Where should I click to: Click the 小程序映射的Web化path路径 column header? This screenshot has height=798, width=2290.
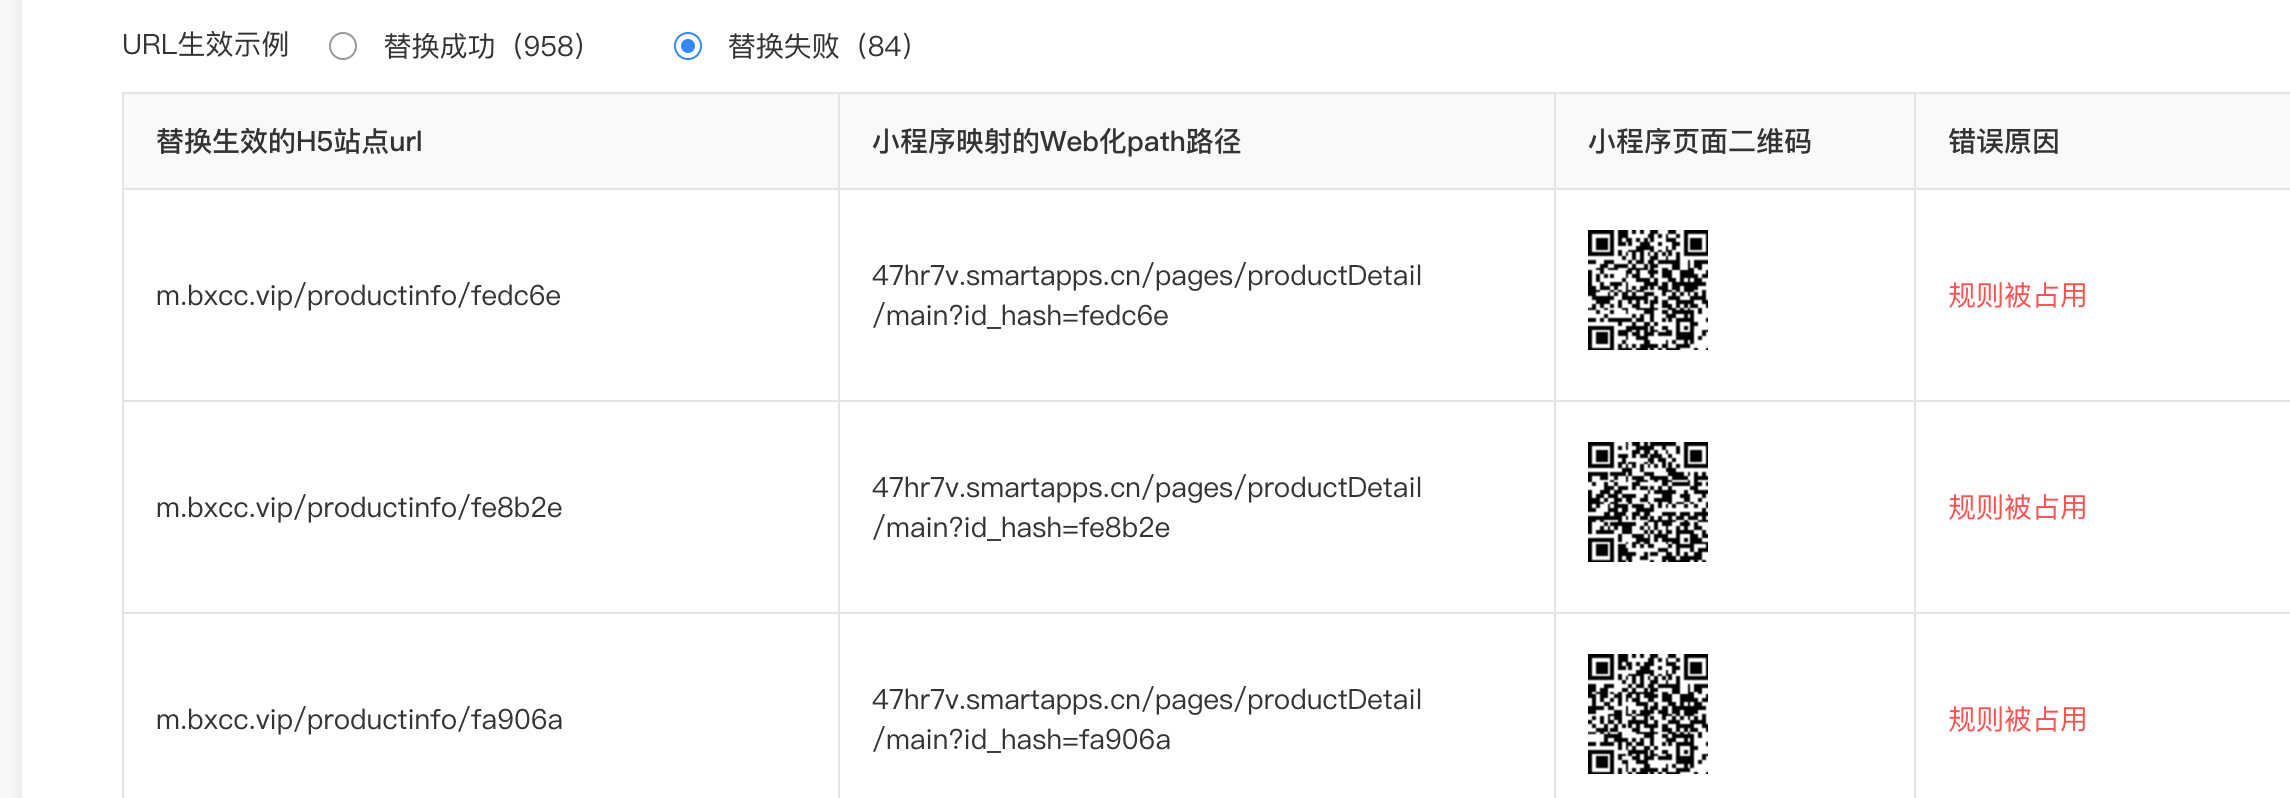(1056, 142)
